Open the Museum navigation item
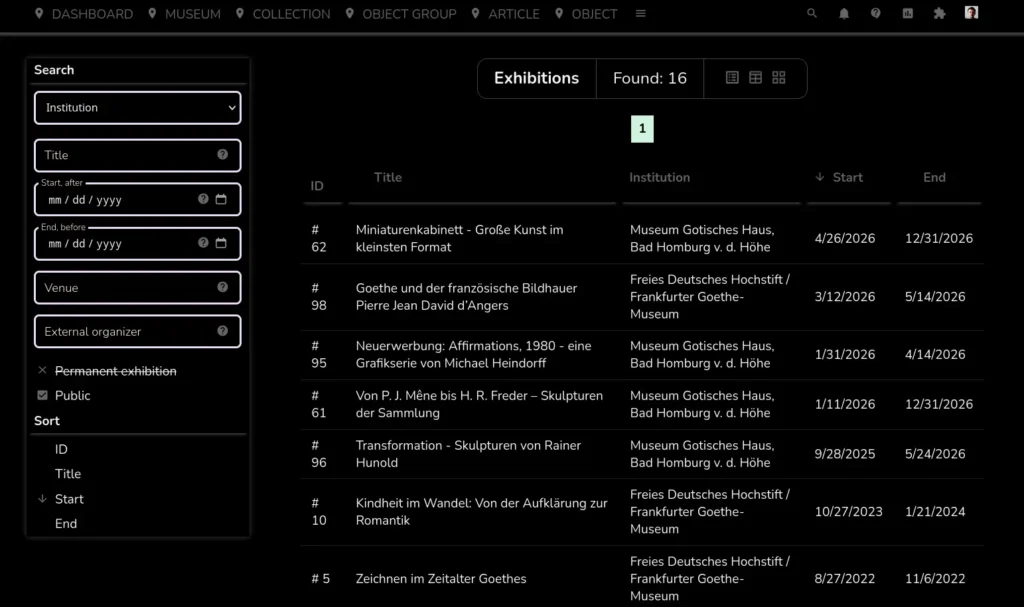The image size is (1024, 607). [184, 14]
